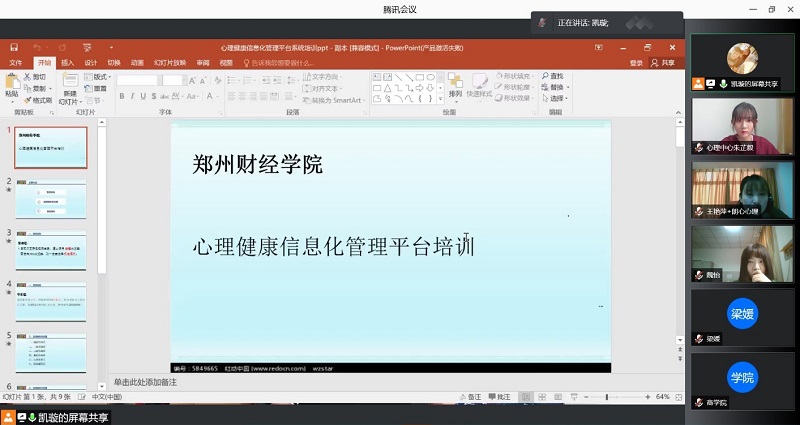800x425 pixels.
Task: Select slide 2 thumbnail
Action: [51, 199]
